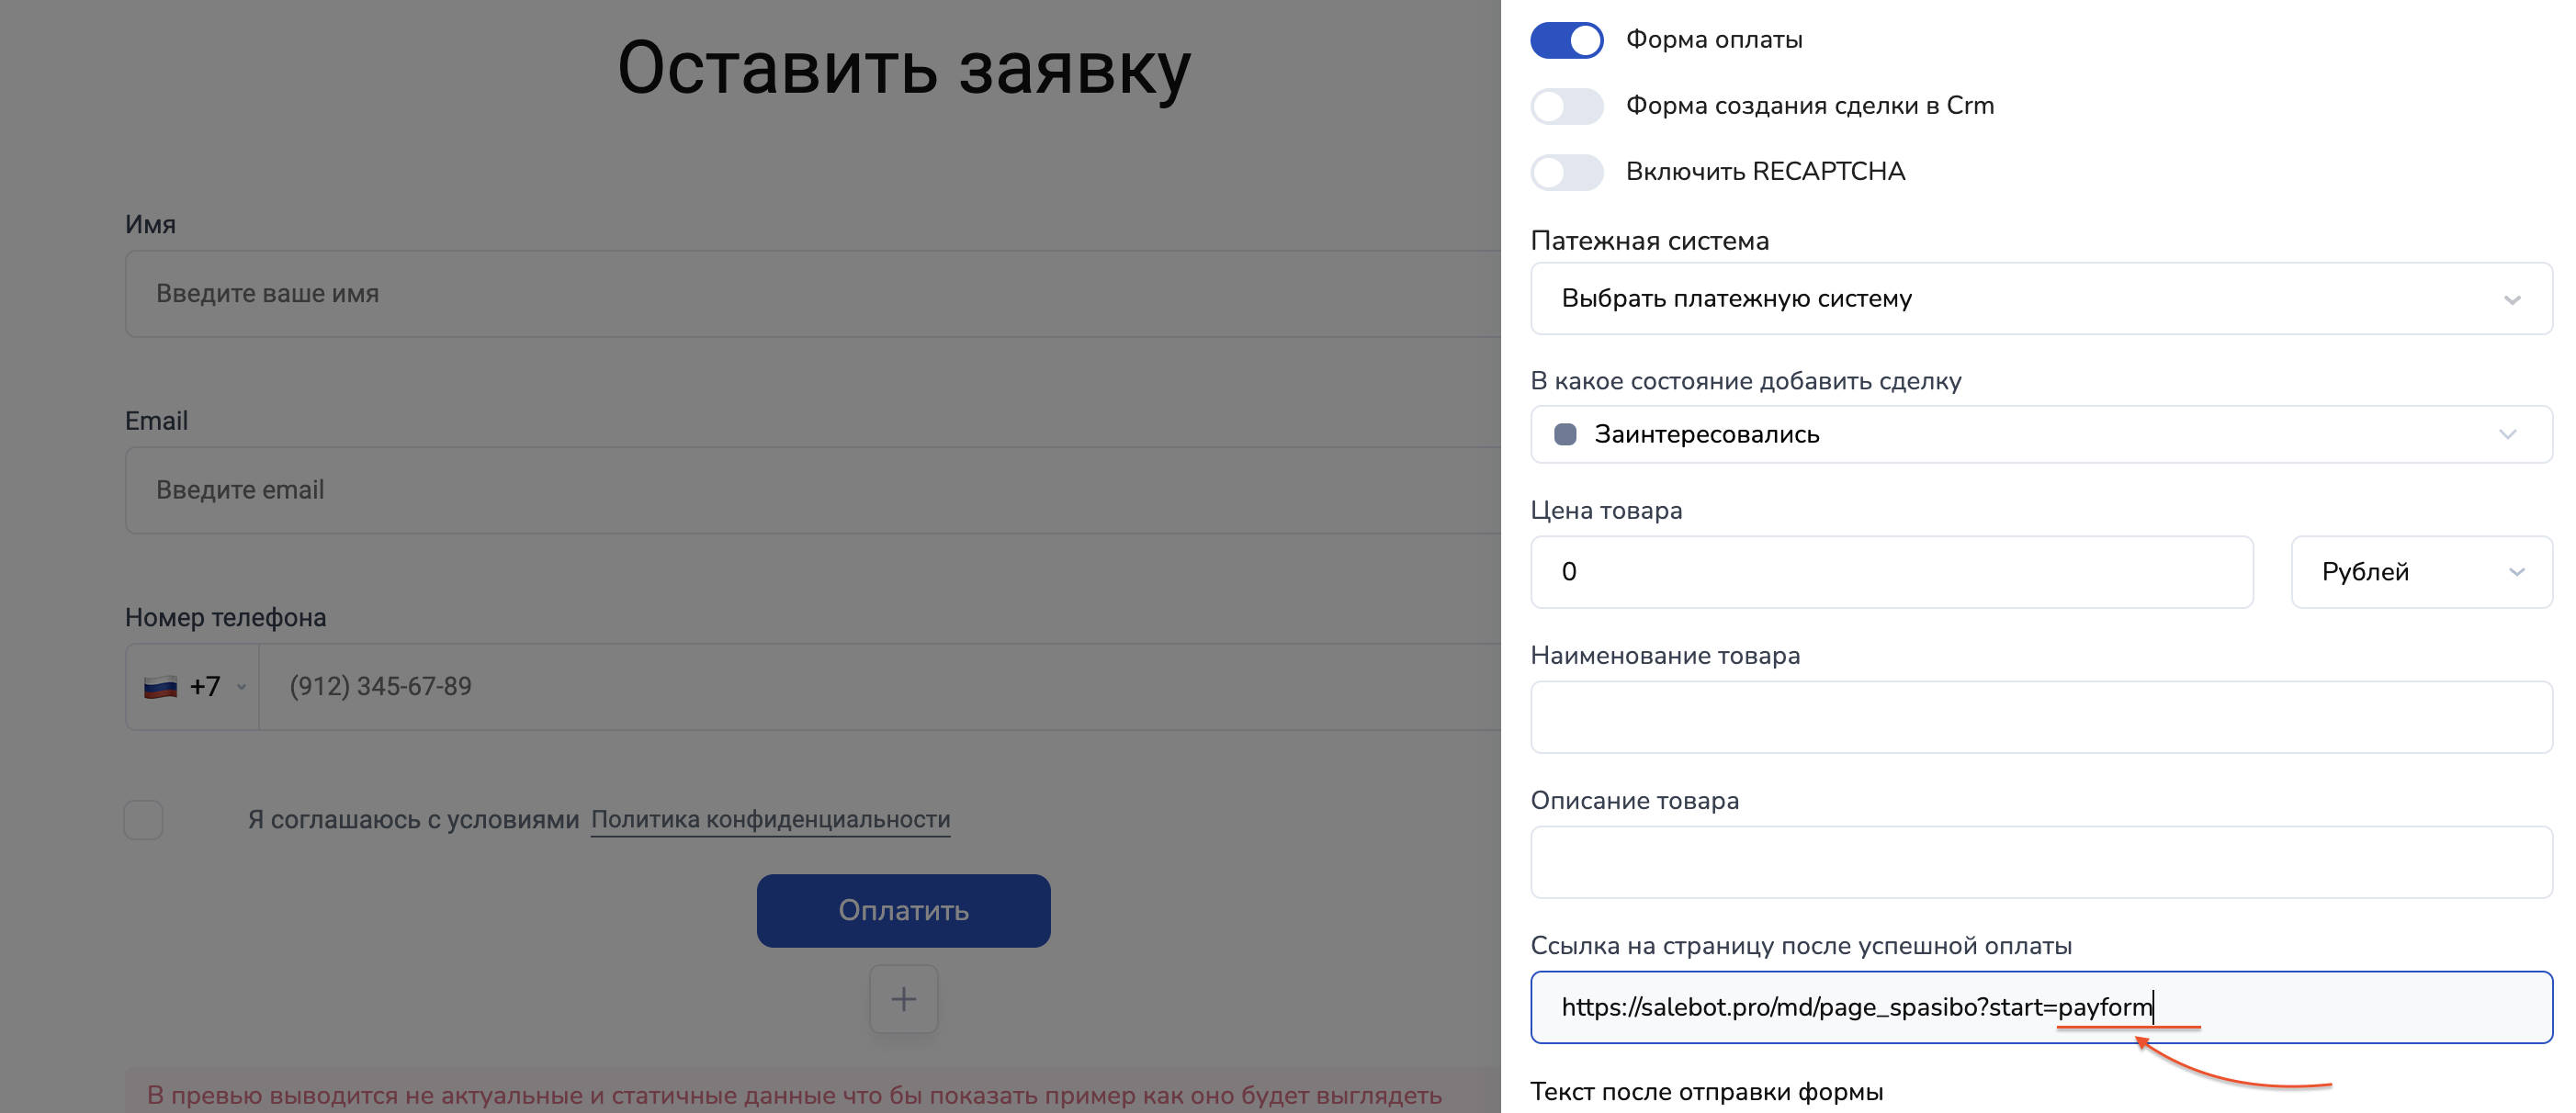The height and width of the screenshot is (1113, 2576).
Task: Click the success page URL input field
Action: [2040, 1007]
